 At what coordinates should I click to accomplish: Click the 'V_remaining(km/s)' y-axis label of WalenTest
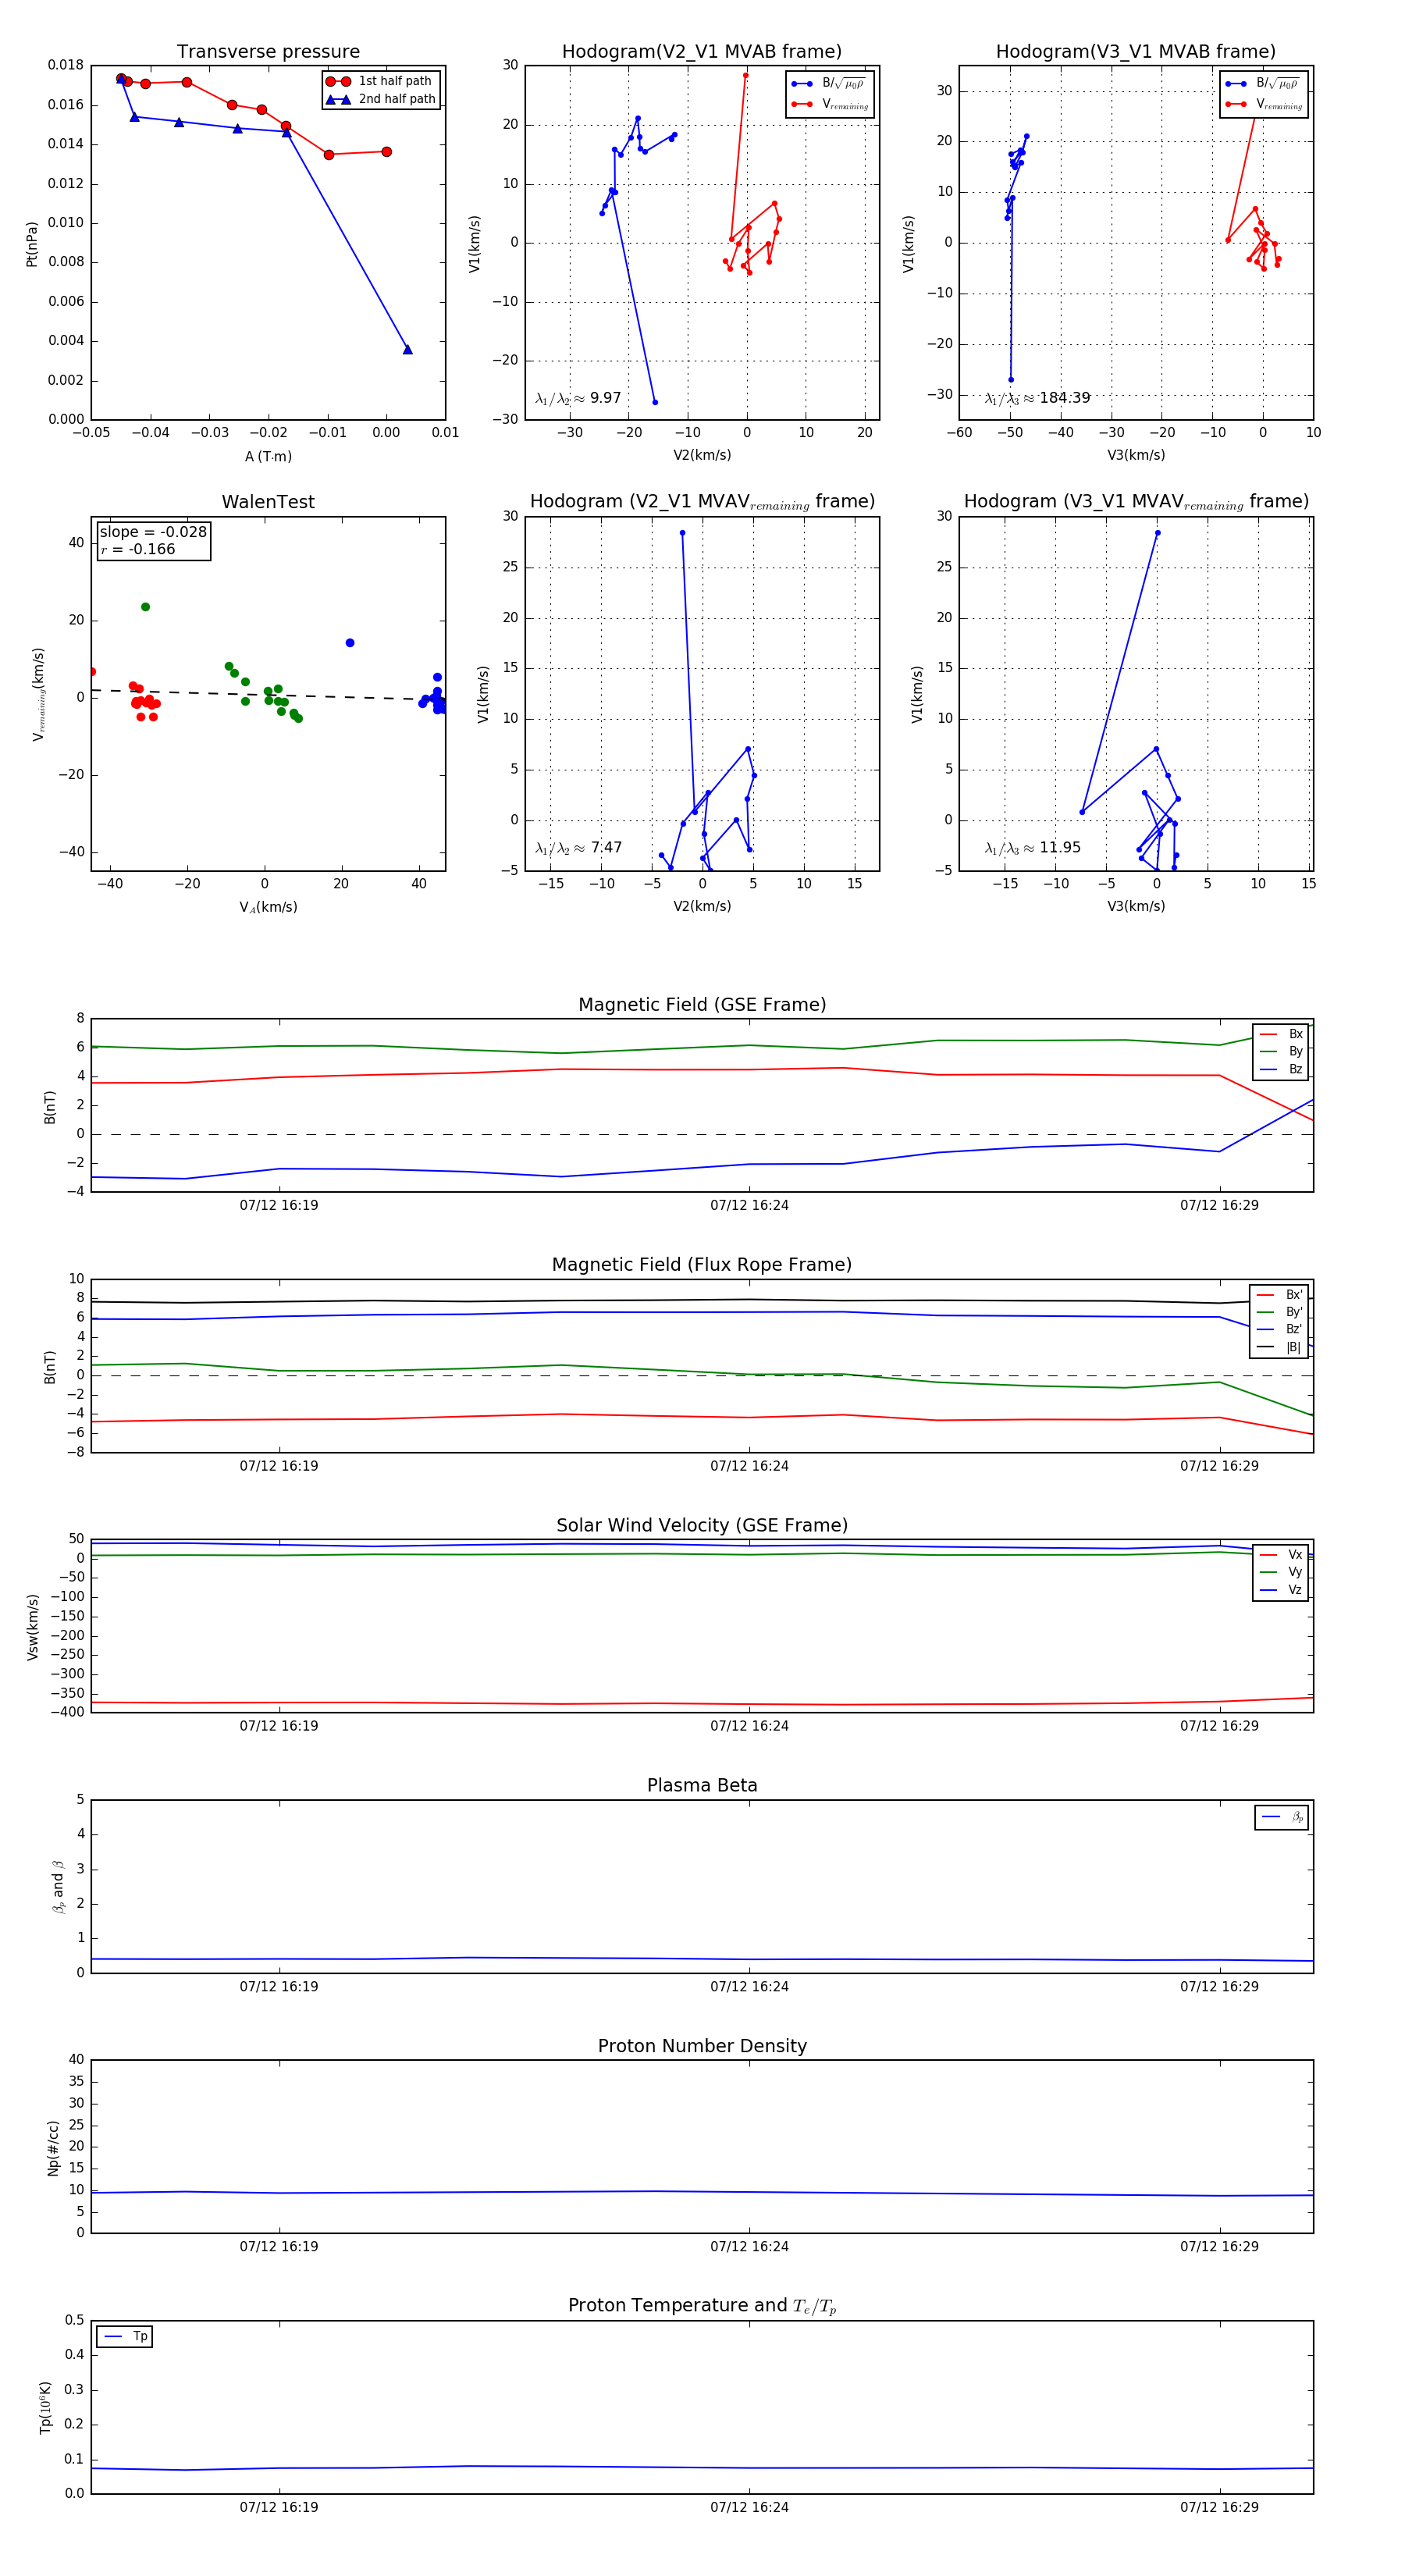click(39, 694)
